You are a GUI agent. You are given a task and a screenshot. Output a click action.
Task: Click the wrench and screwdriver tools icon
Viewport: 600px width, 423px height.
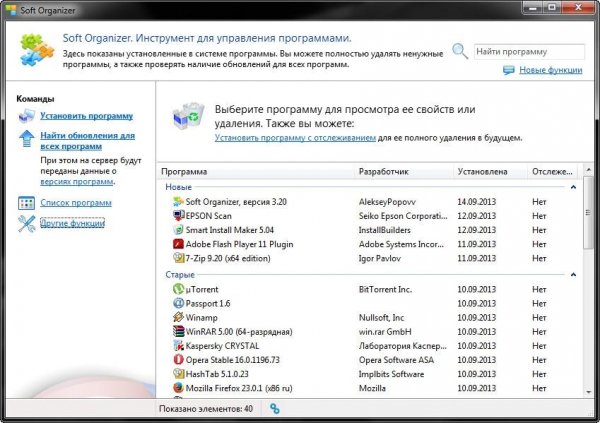26,224
